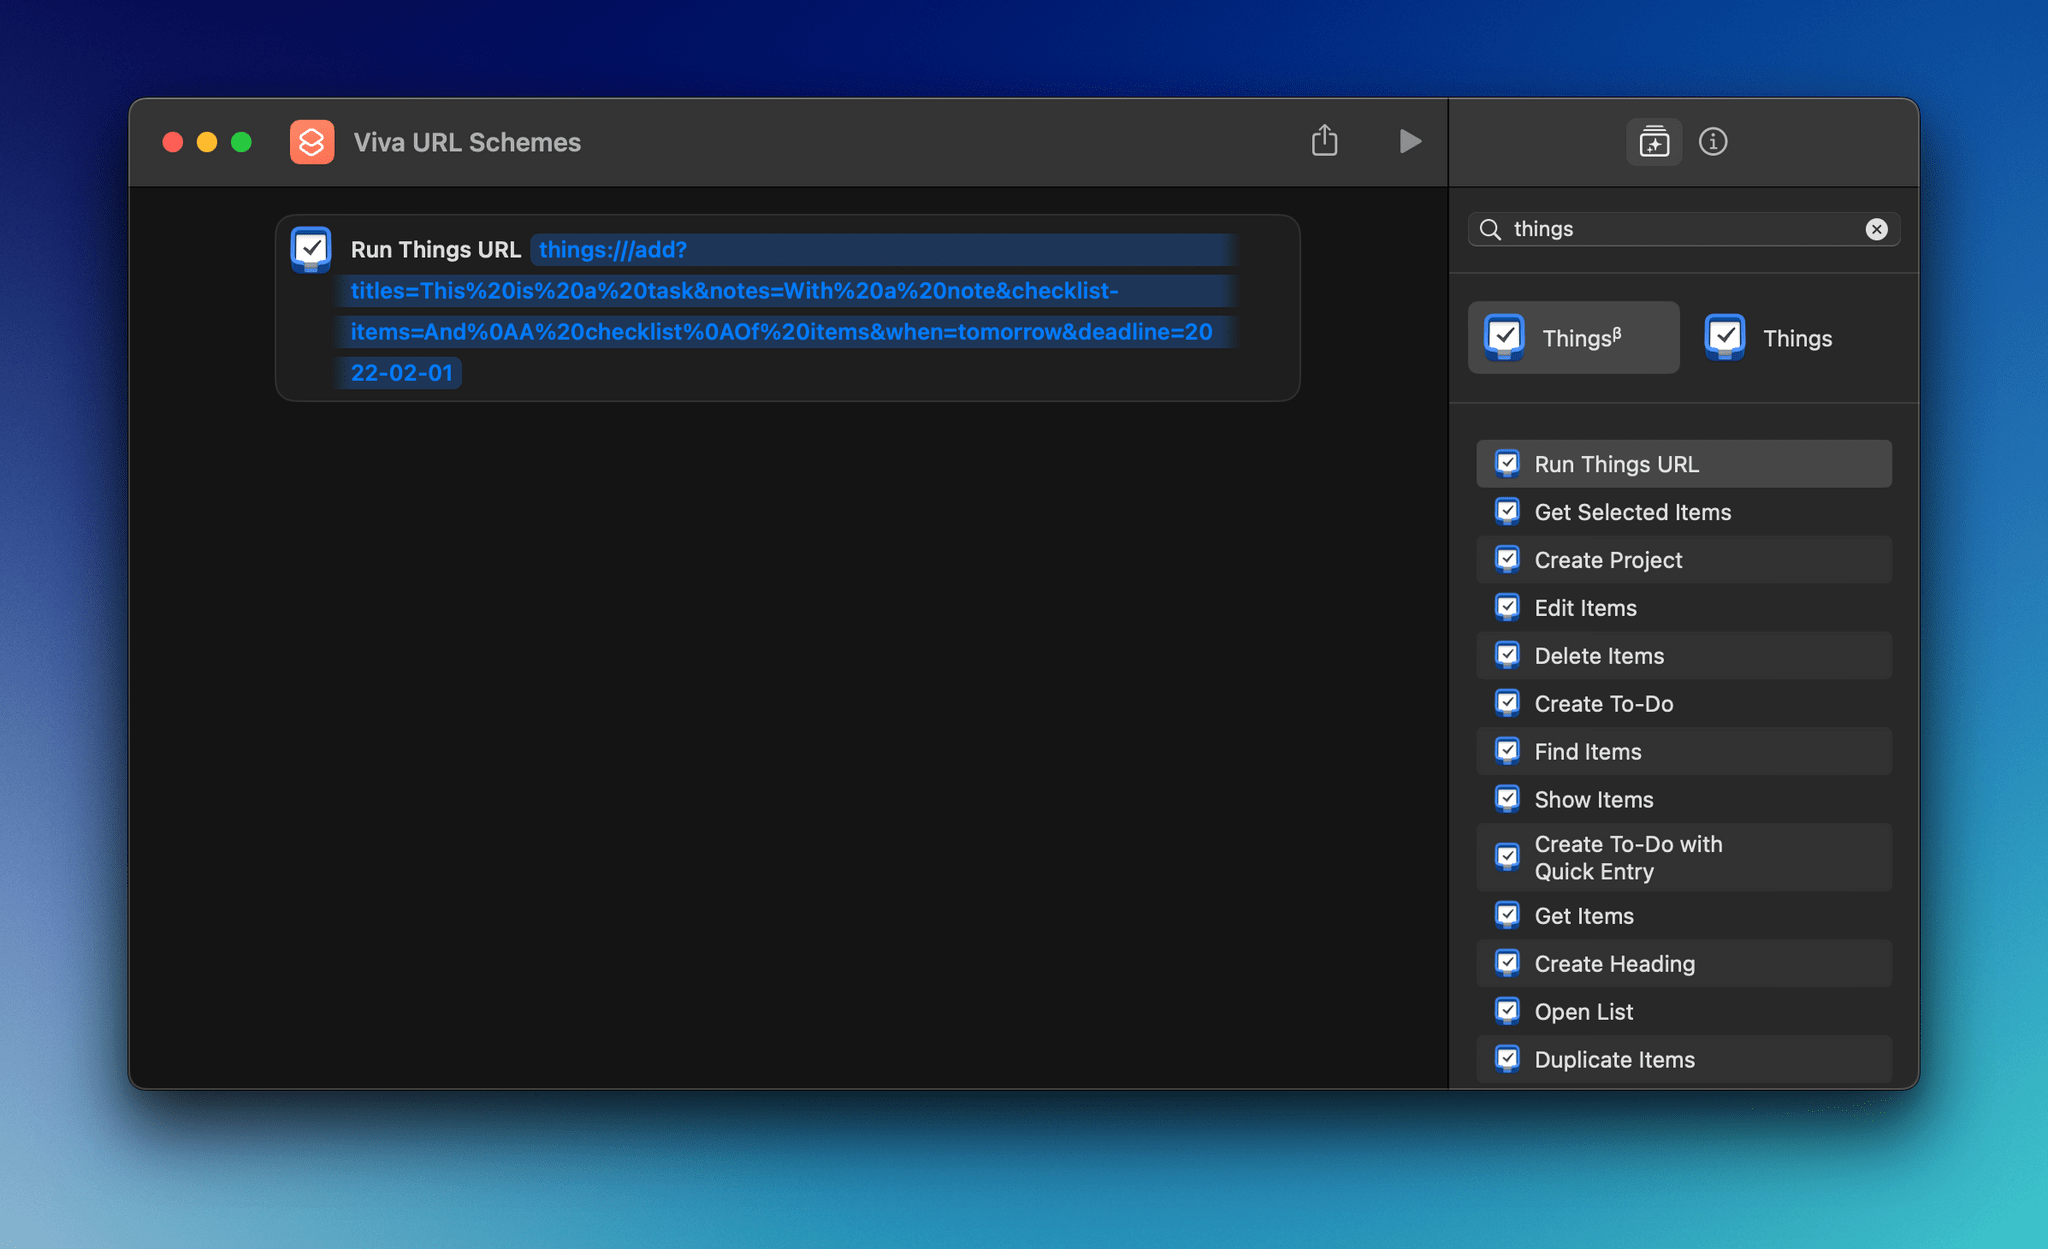
Task: Add the Create To-Do action
Action: click(1684, 704)
